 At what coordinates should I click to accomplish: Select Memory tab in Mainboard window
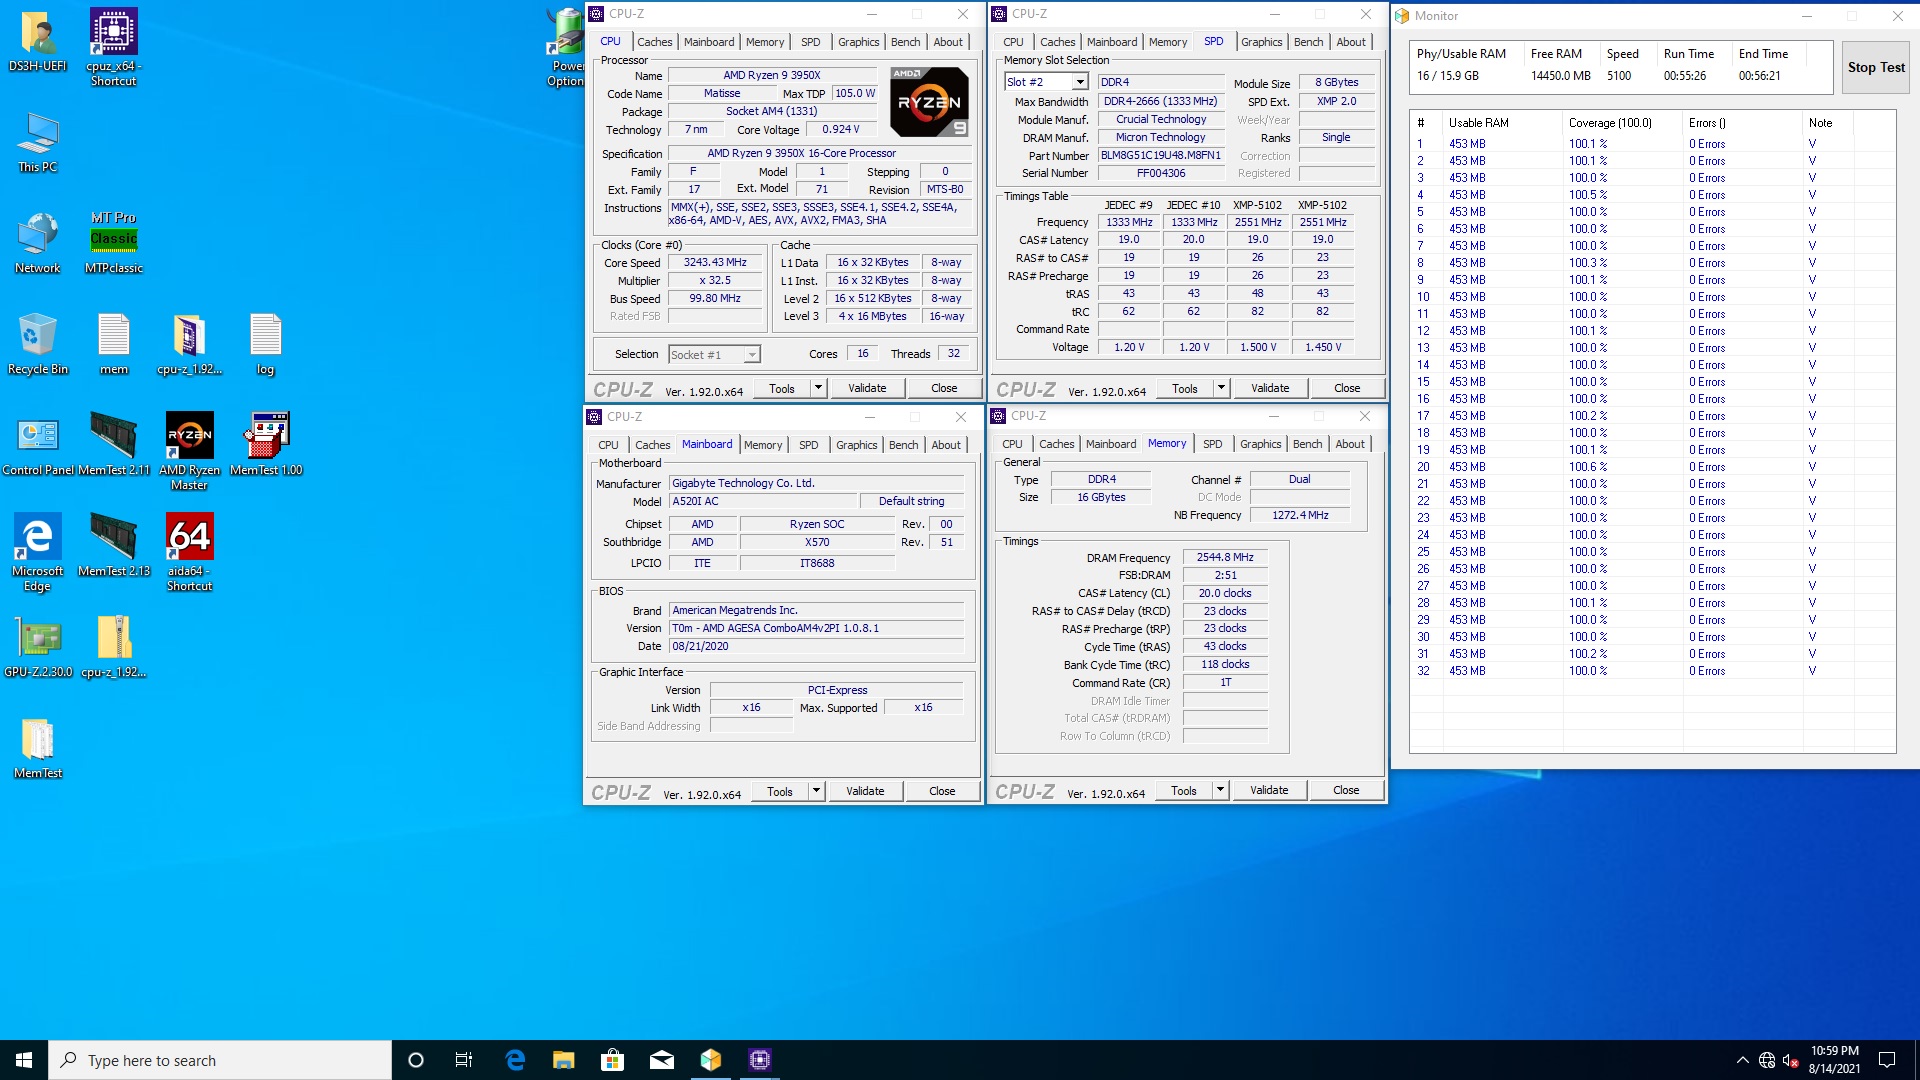(763, 445)
